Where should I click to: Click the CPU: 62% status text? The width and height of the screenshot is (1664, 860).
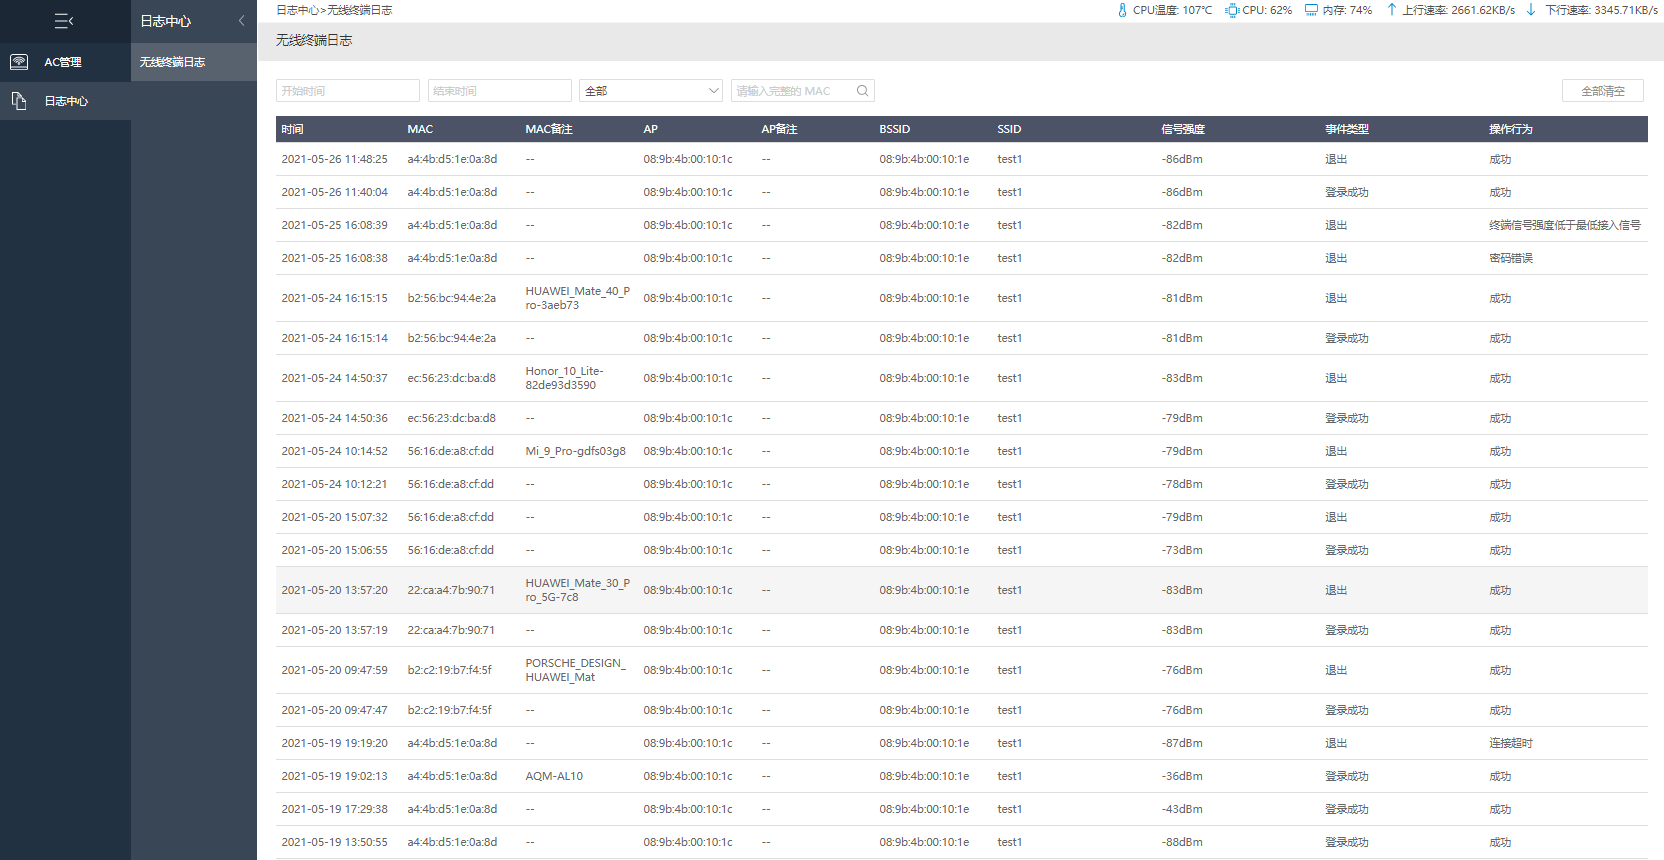click(x=1267, y=10)
